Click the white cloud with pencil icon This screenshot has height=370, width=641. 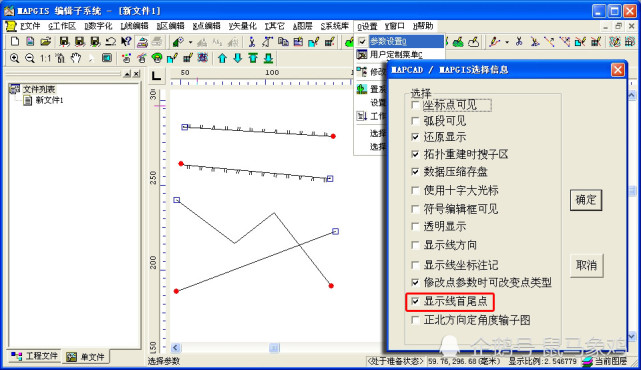click(473, 41)
